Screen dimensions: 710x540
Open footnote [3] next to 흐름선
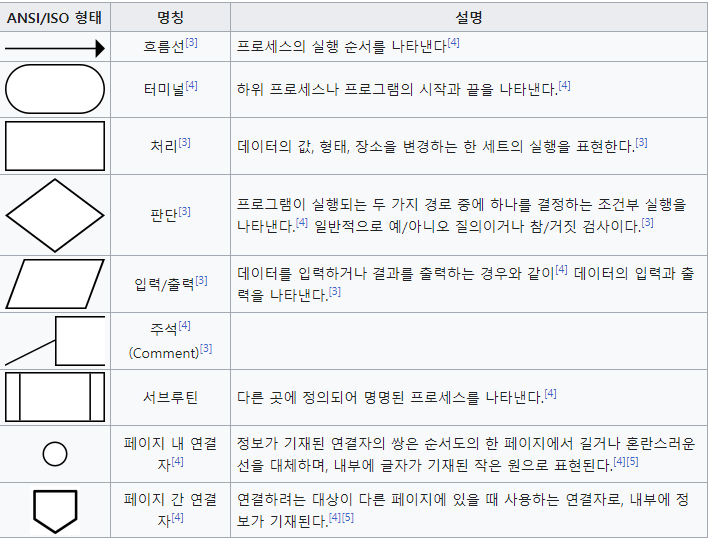[192, 43]
